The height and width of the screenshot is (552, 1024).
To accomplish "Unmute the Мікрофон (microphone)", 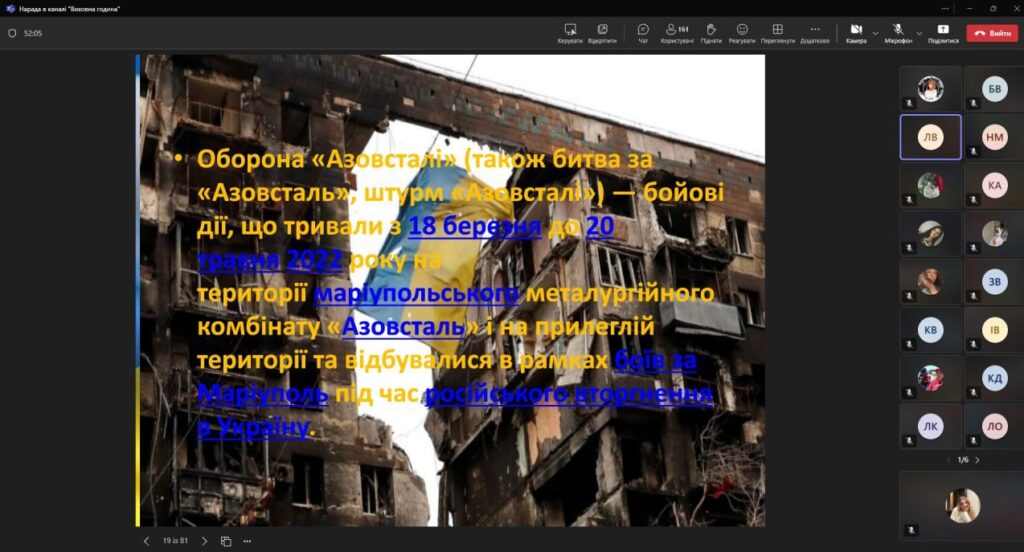I will [898, 33].
